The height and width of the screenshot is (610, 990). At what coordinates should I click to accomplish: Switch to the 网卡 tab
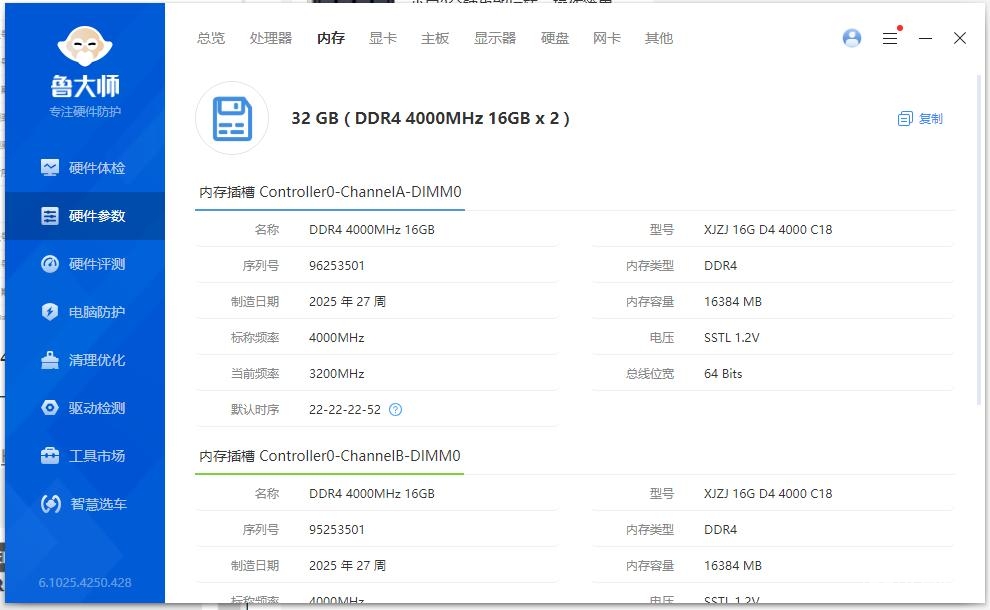[607, 39]
